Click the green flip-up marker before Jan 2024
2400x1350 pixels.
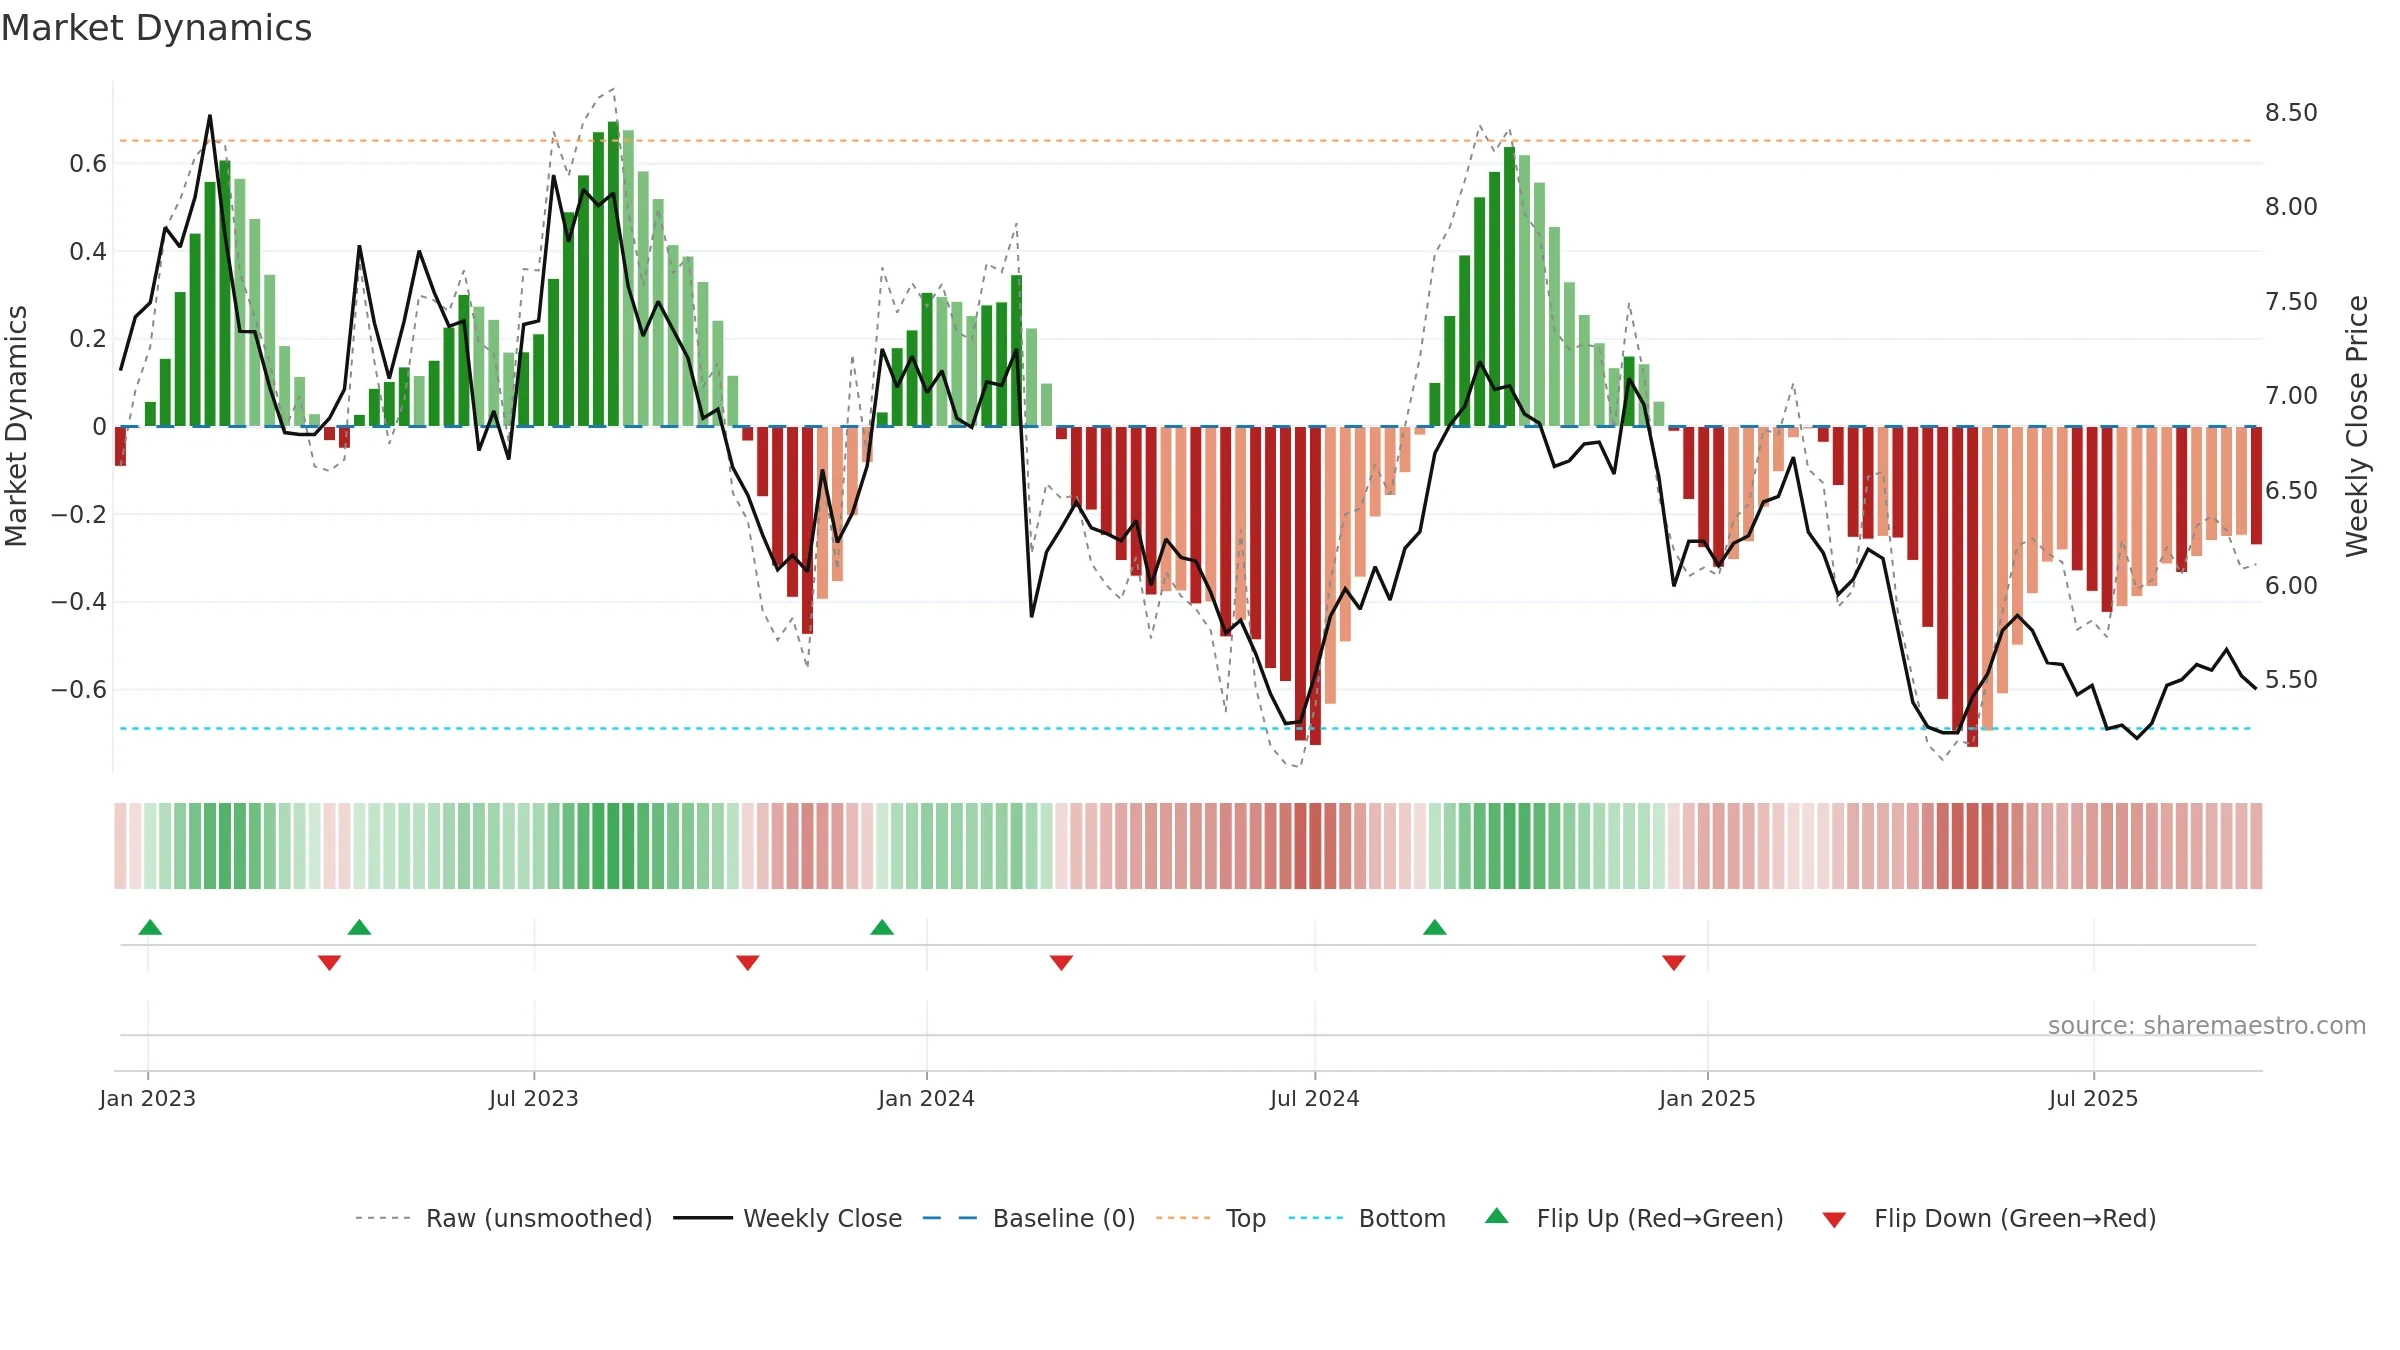882,927
